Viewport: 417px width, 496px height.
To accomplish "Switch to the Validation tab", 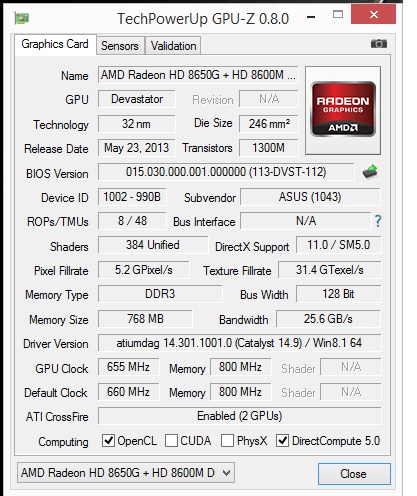I will click(174, 46).
